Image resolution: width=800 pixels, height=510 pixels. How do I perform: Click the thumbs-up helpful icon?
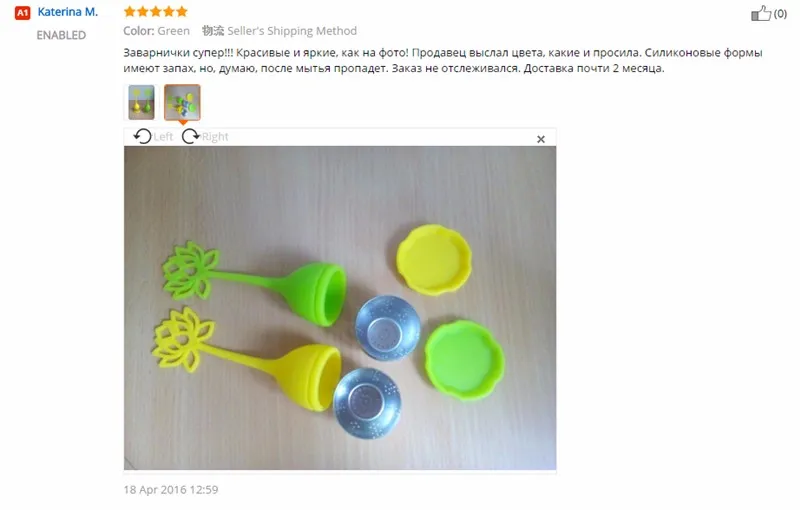[761, 13]
